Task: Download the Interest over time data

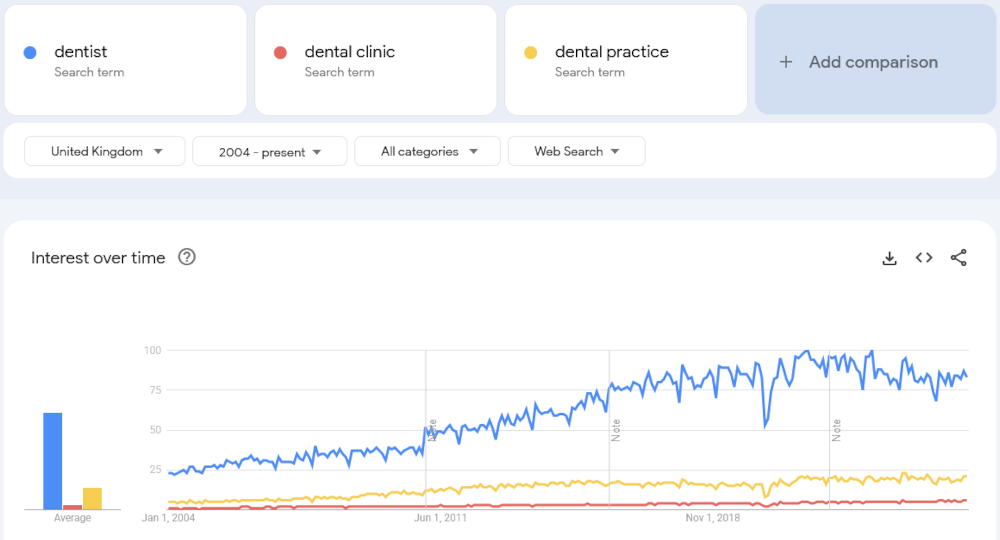Action: coord(889,258)
